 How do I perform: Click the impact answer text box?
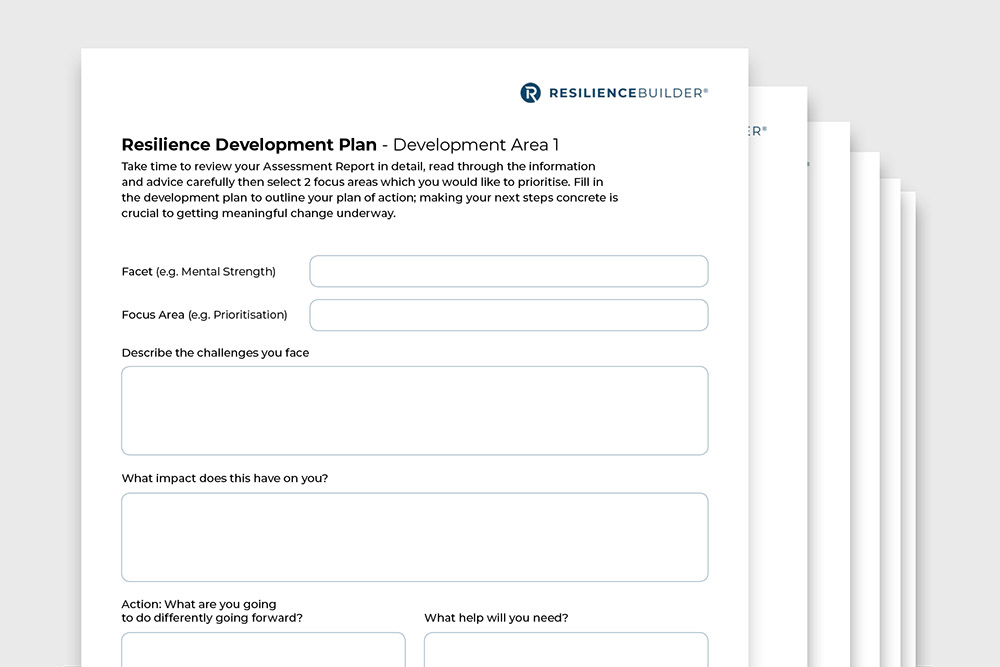414,537
